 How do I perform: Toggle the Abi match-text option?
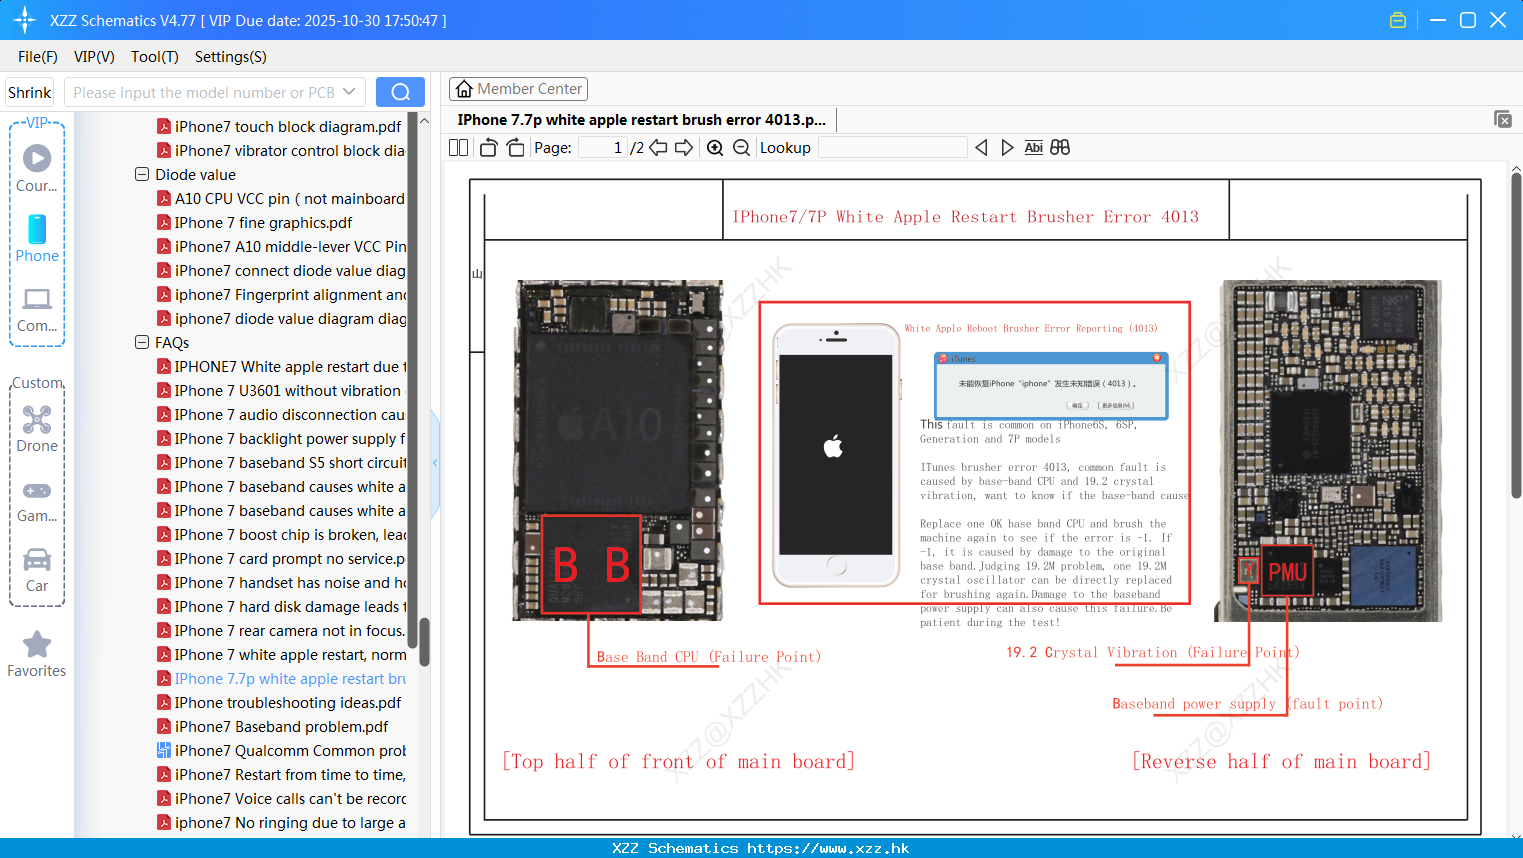[1034, 148]
